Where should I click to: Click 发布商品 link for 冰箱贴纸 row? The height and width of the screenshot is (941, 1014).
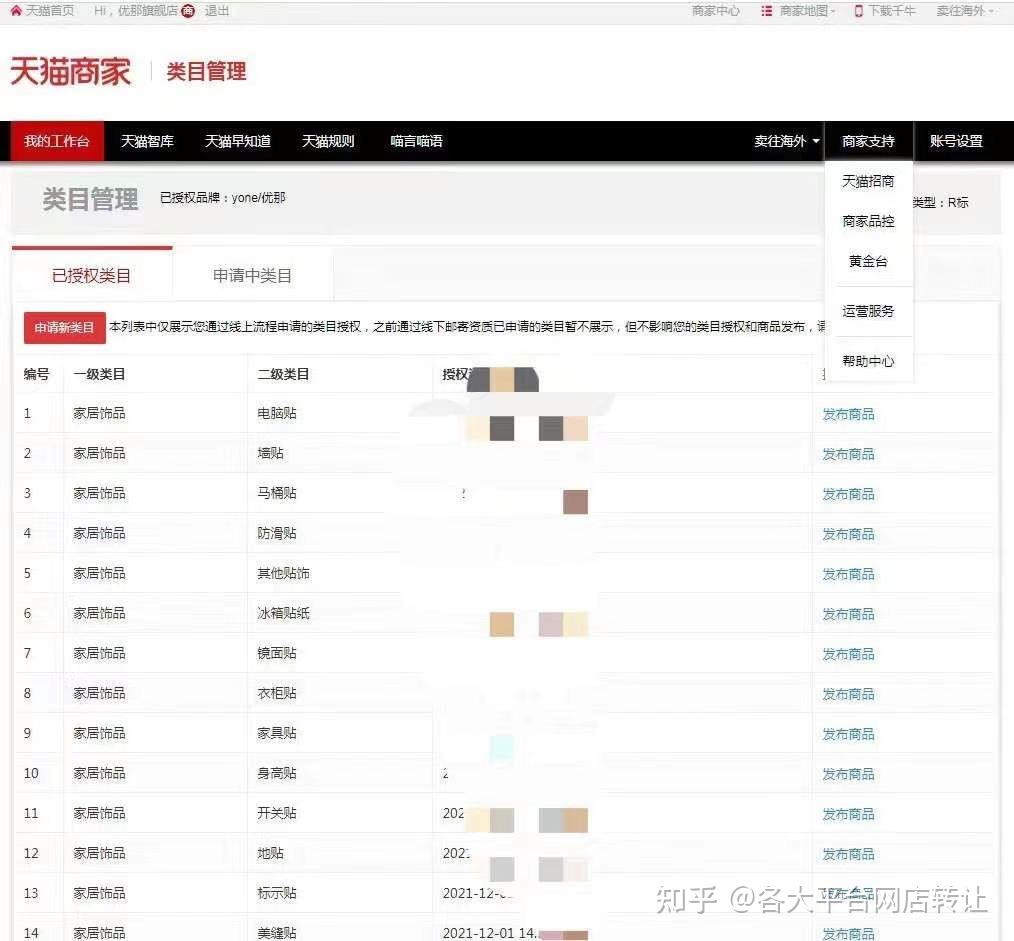(x=848, y=614)
